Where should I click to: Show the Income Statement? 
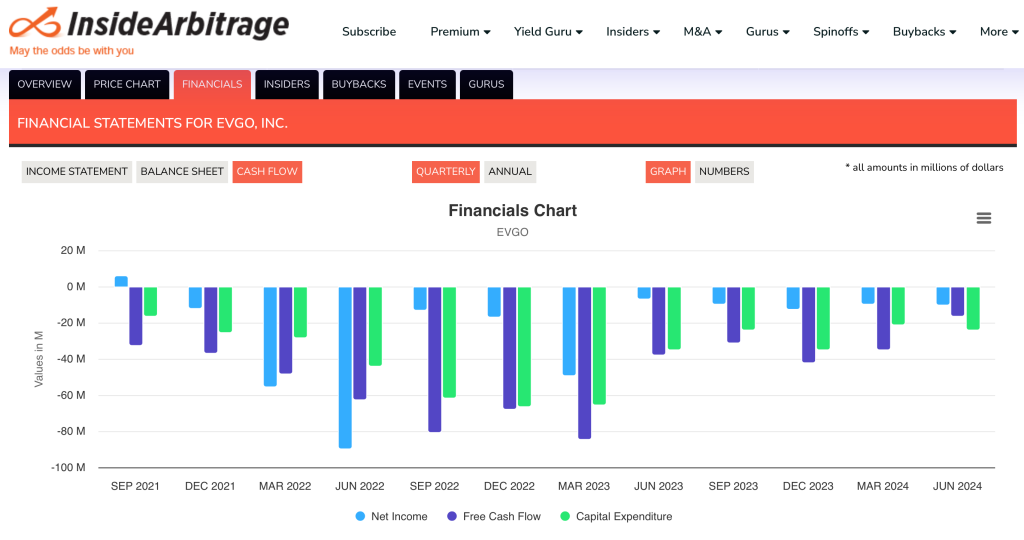[76, 172]
